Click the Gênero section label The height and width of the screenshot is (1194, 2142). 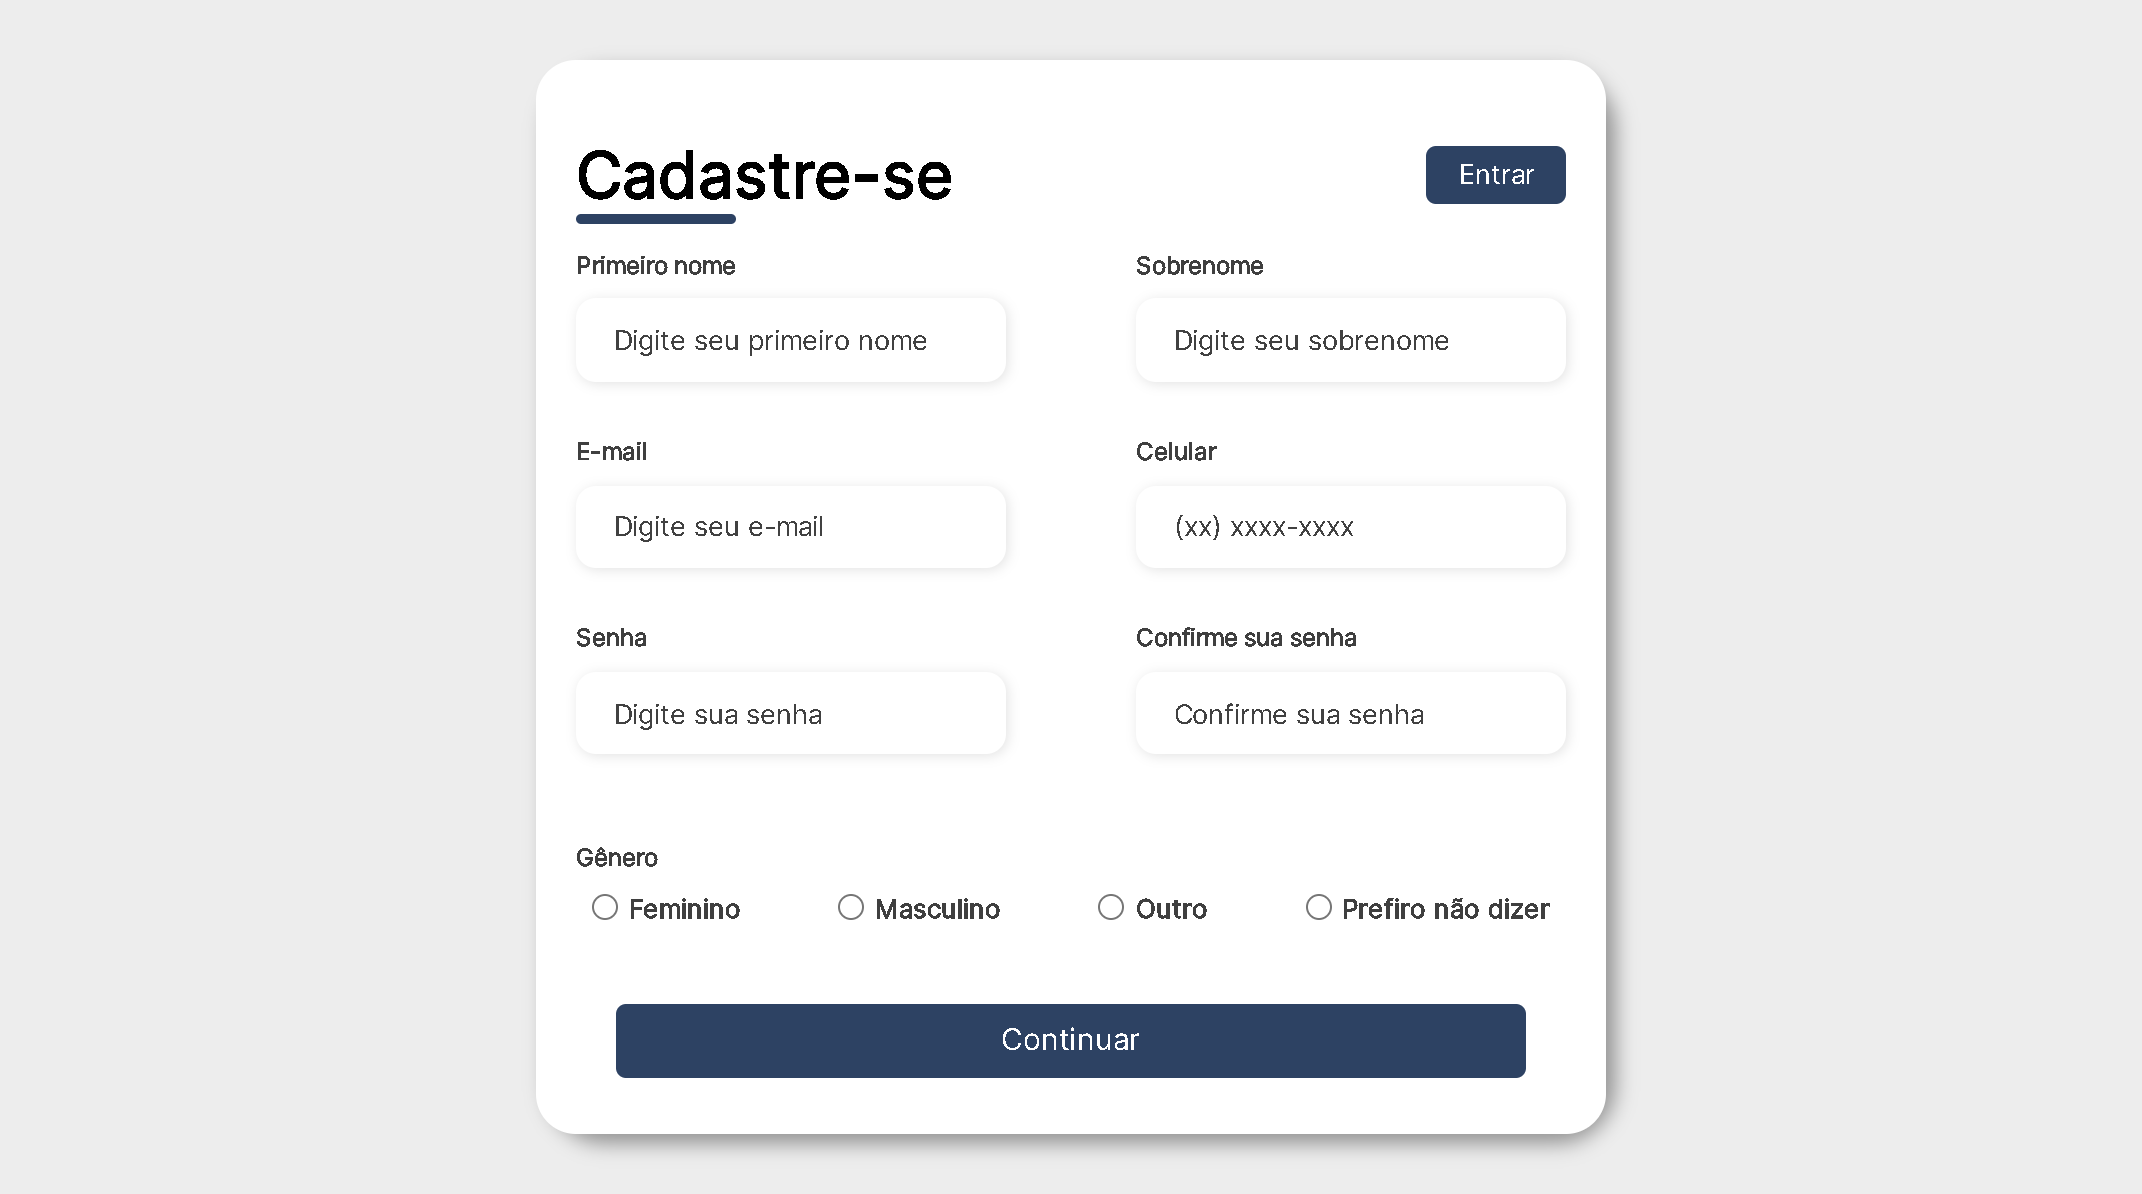(x=616, y=857)
